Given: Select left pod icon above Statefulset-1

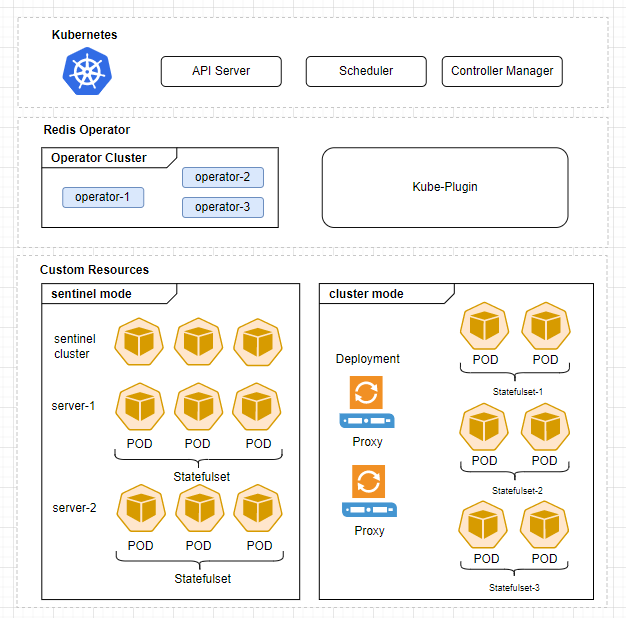Looking at the screenshot, I should (x=484, y=326).
